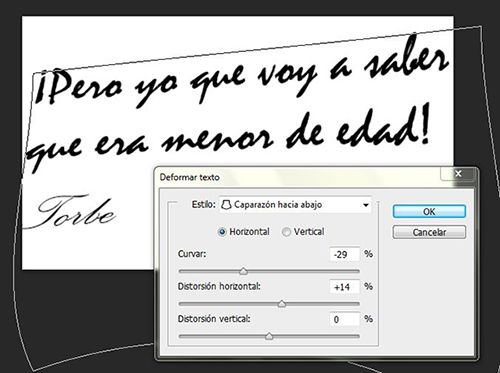
Task: Select the Vertical radio button
Action: point(286,232)
